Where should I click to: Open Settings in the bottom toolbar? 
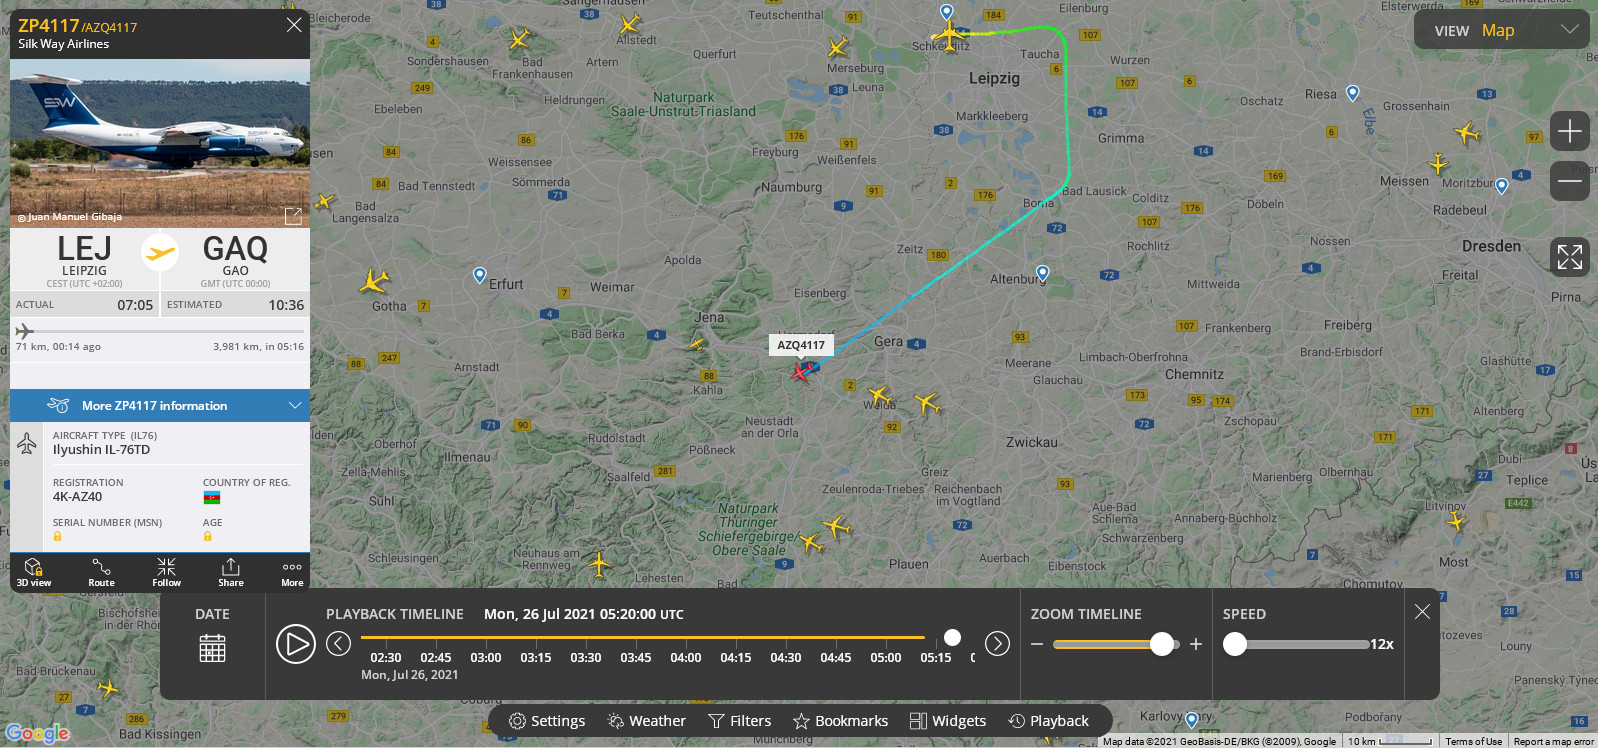pos(547,721)
